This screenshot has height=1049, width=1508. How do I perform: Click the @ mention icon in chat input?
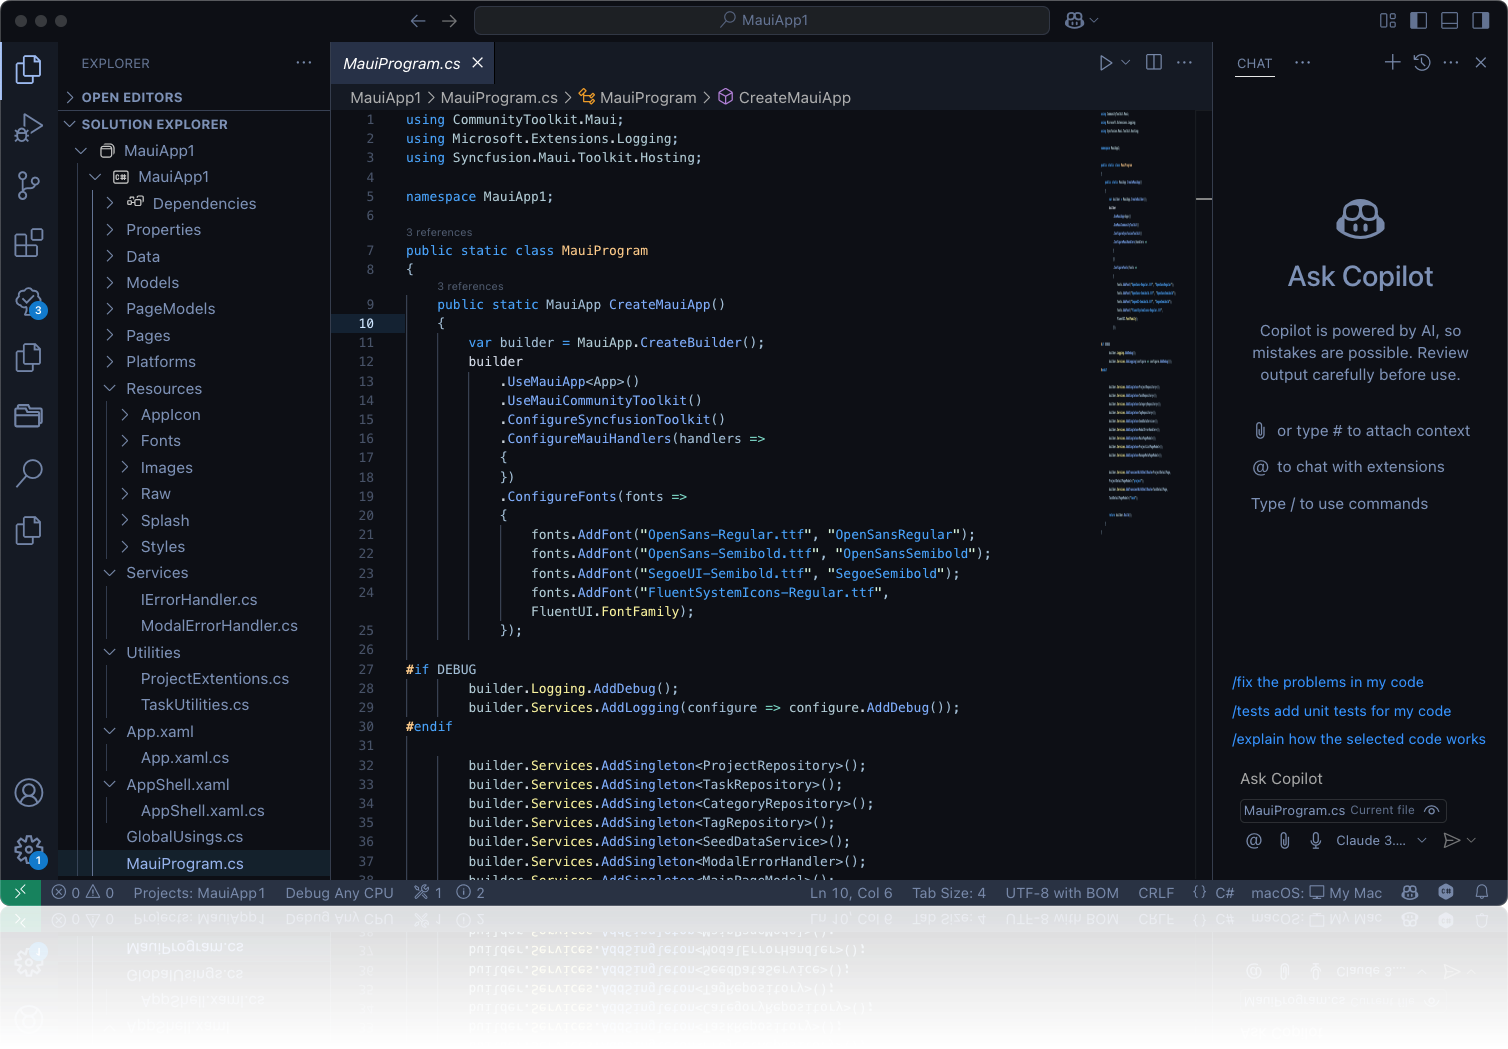point(1254,841)
